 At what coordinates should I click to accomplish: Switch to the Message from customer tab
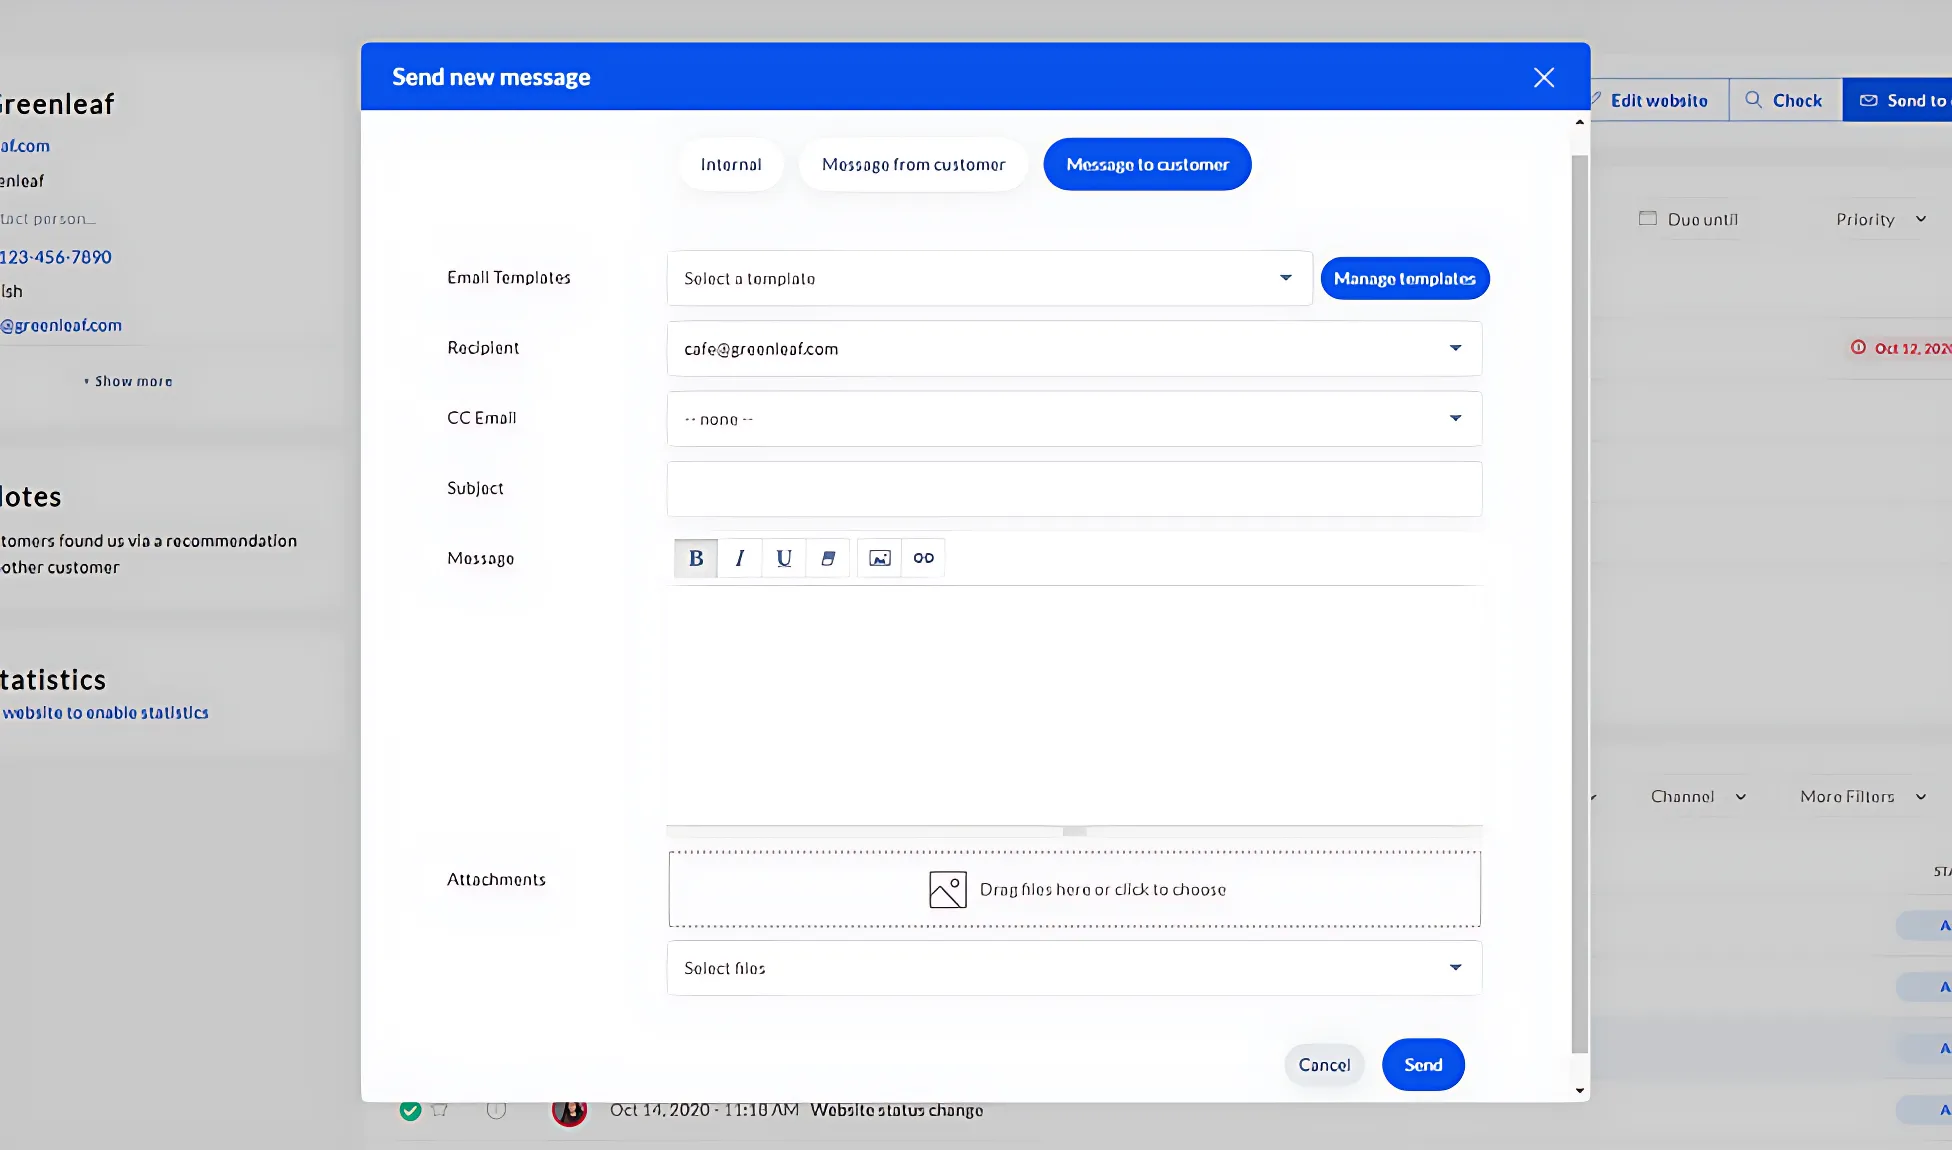(913, 164)
